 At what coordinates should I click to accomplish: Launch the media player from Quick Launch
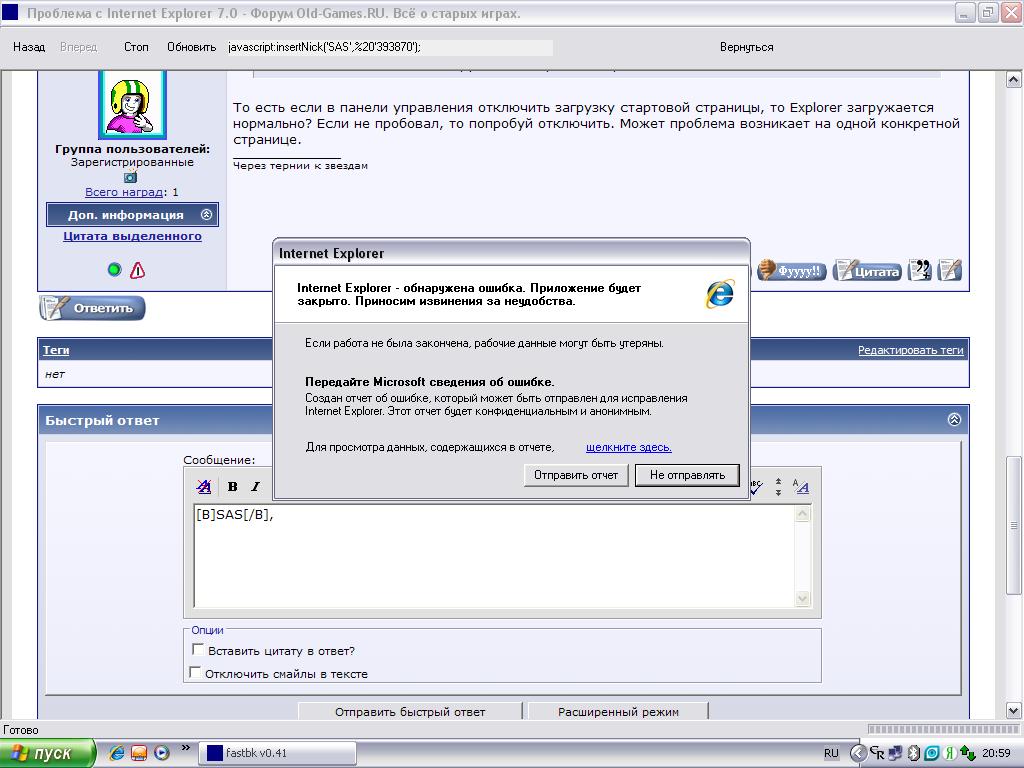pyautogui.click(x=161, y=753)
